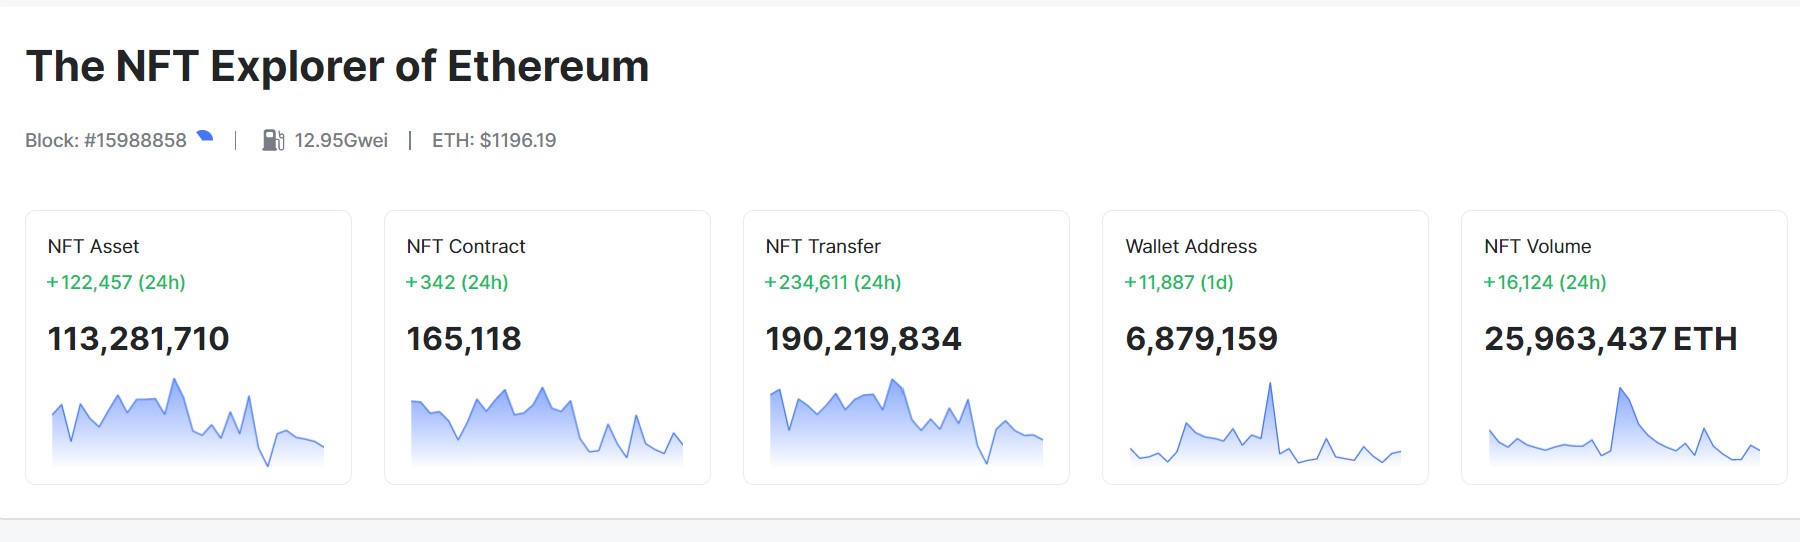The height and width of the screenshot is (542, 1800).
Task: Click the NFT Contract sparkline chart
Action: pos(547,428)
